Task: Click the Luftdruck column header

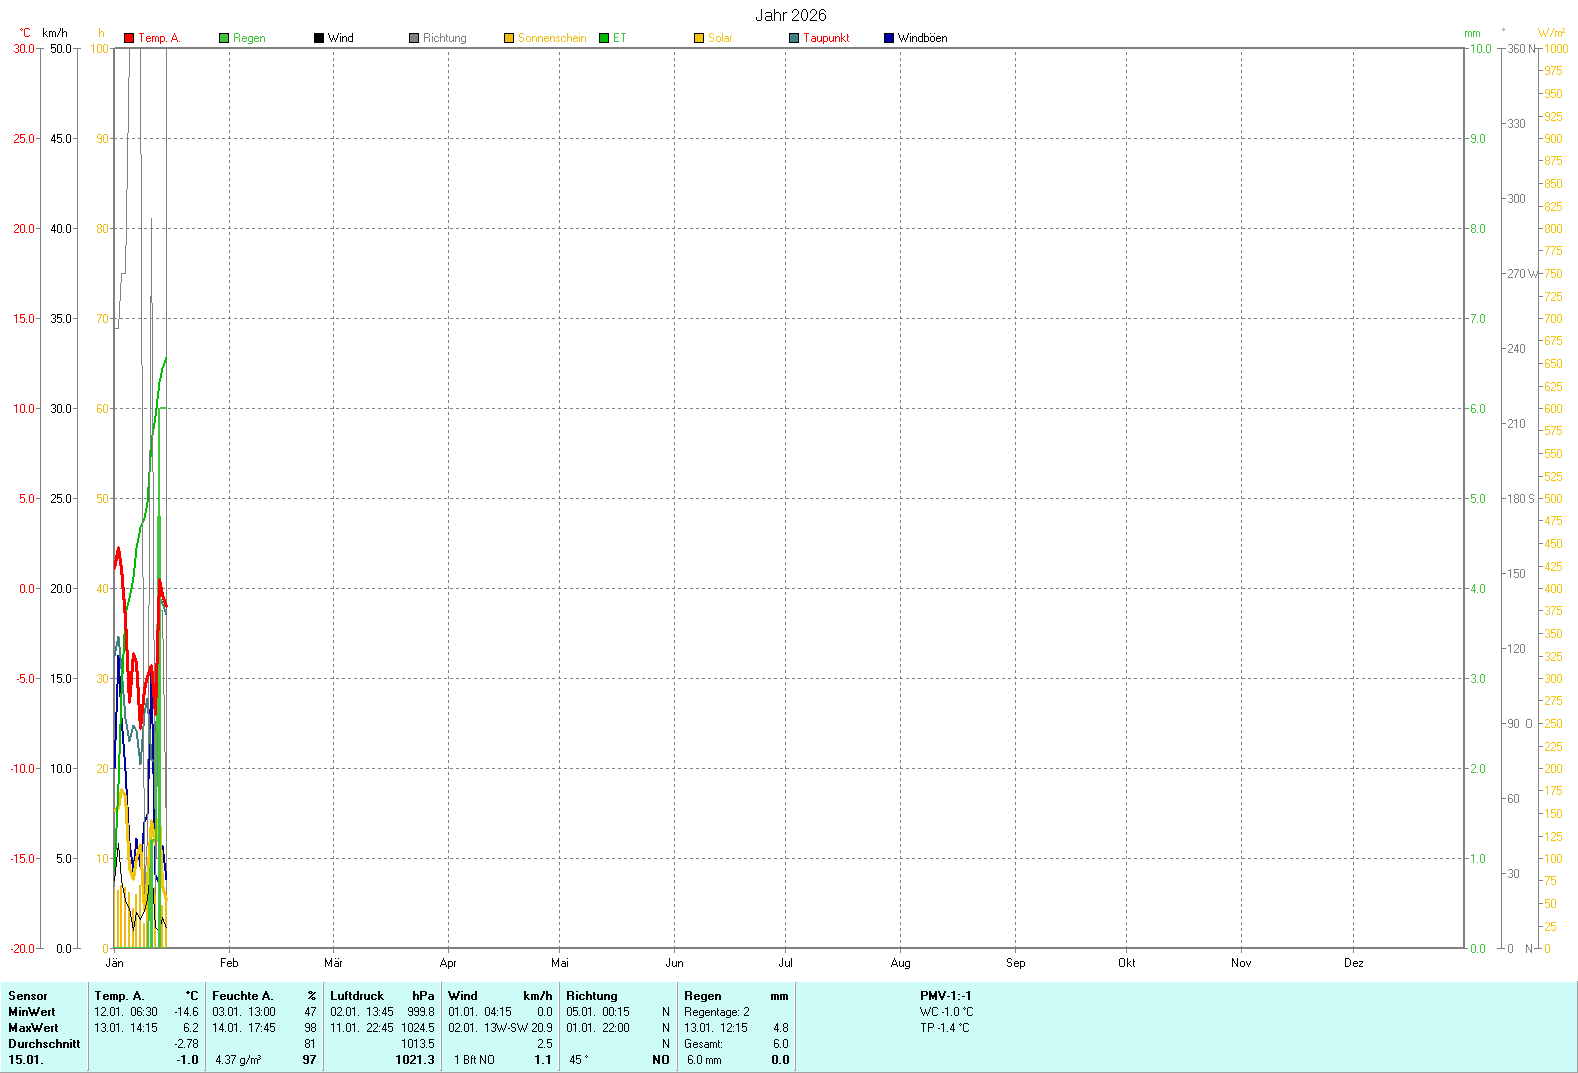Action: click(x=357, y=996)
